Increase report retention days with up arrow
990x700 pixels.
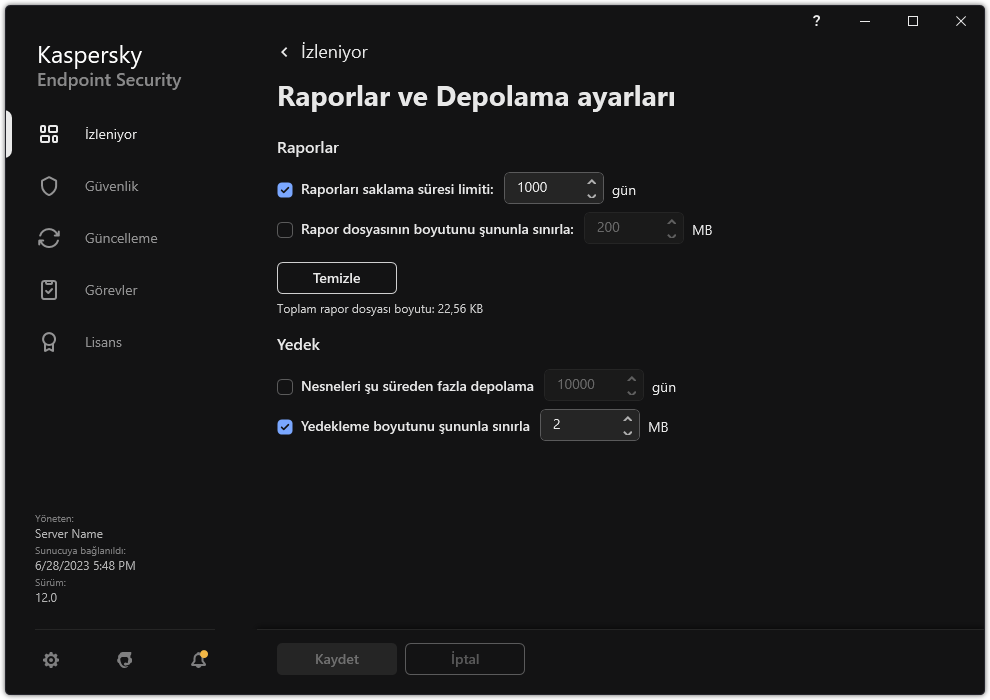point(591,181)
